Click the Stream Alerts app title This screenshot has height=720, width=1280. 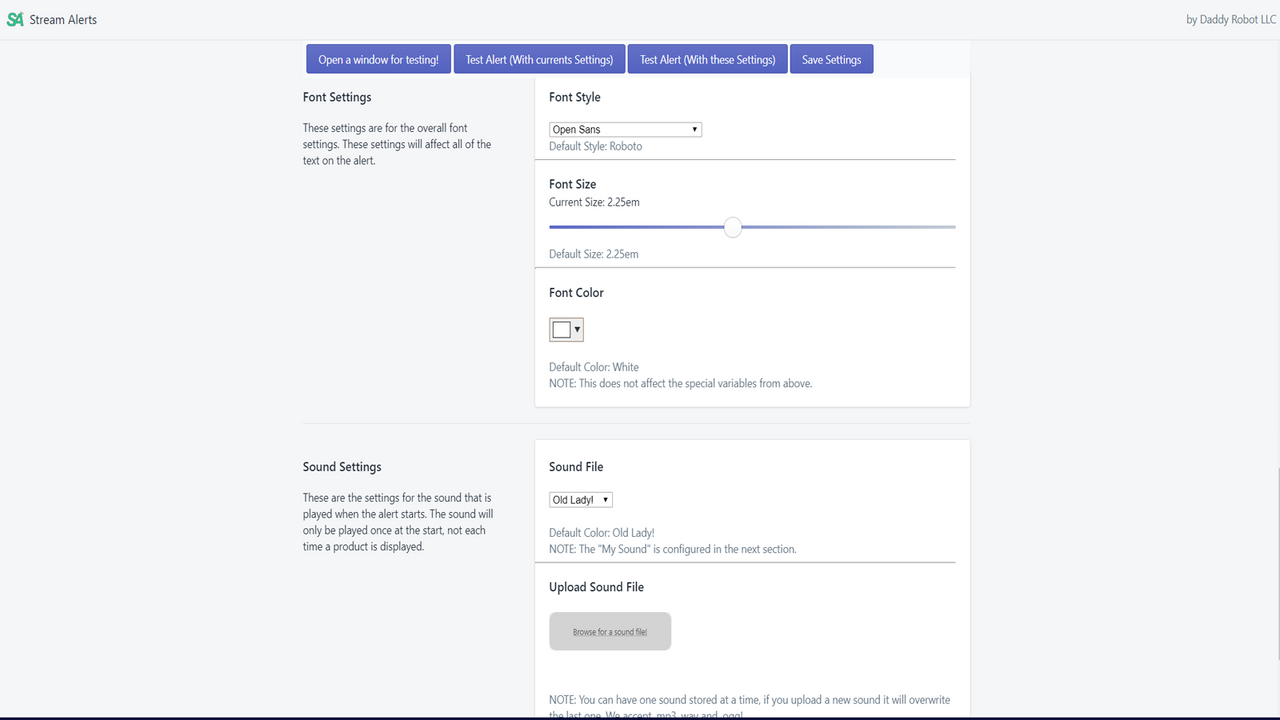pos(63,19)
